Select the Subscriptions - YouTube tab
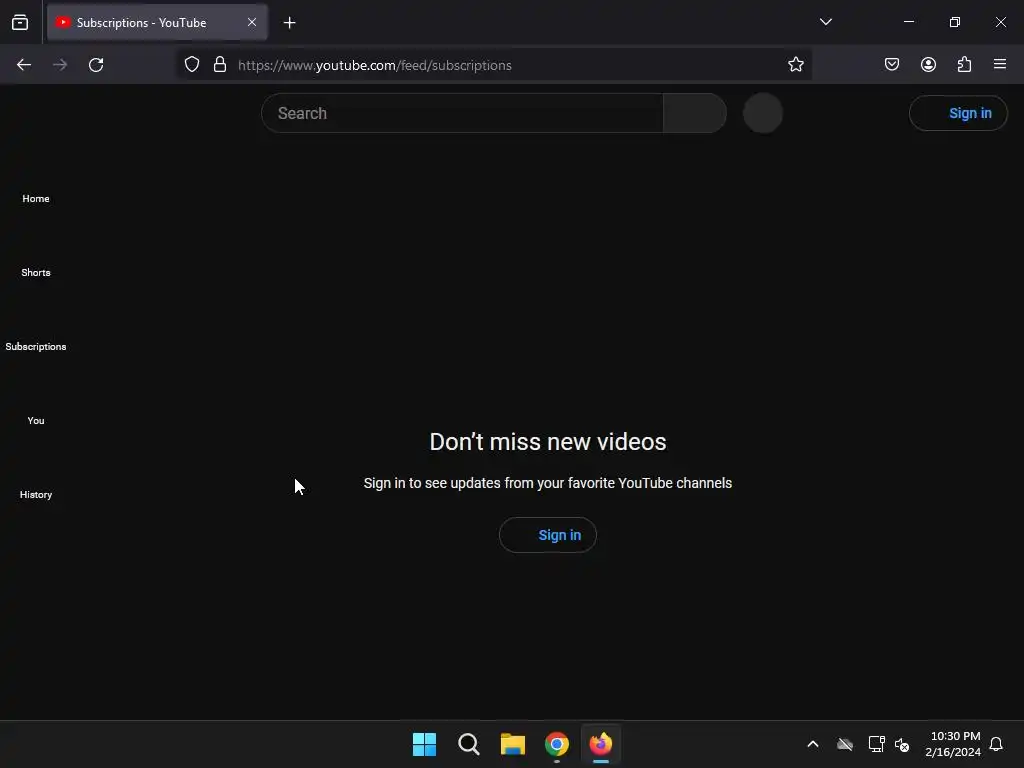The image size is (1024, 768). pos(157,22)
